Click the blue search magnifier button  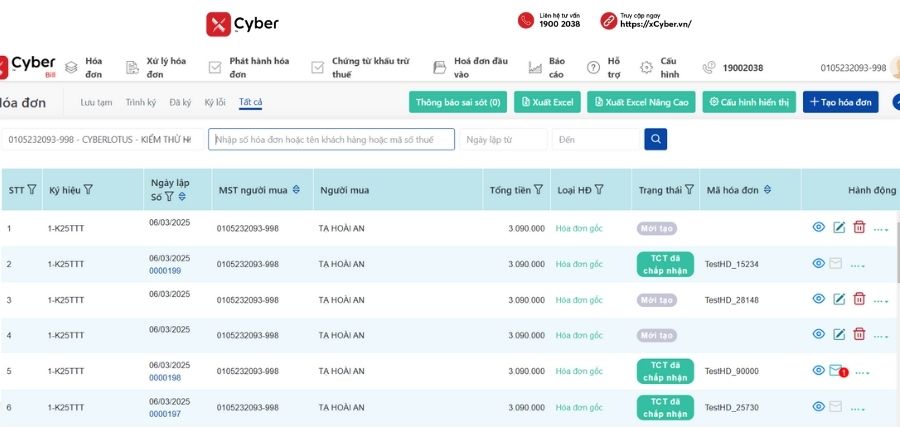(656, 139)
